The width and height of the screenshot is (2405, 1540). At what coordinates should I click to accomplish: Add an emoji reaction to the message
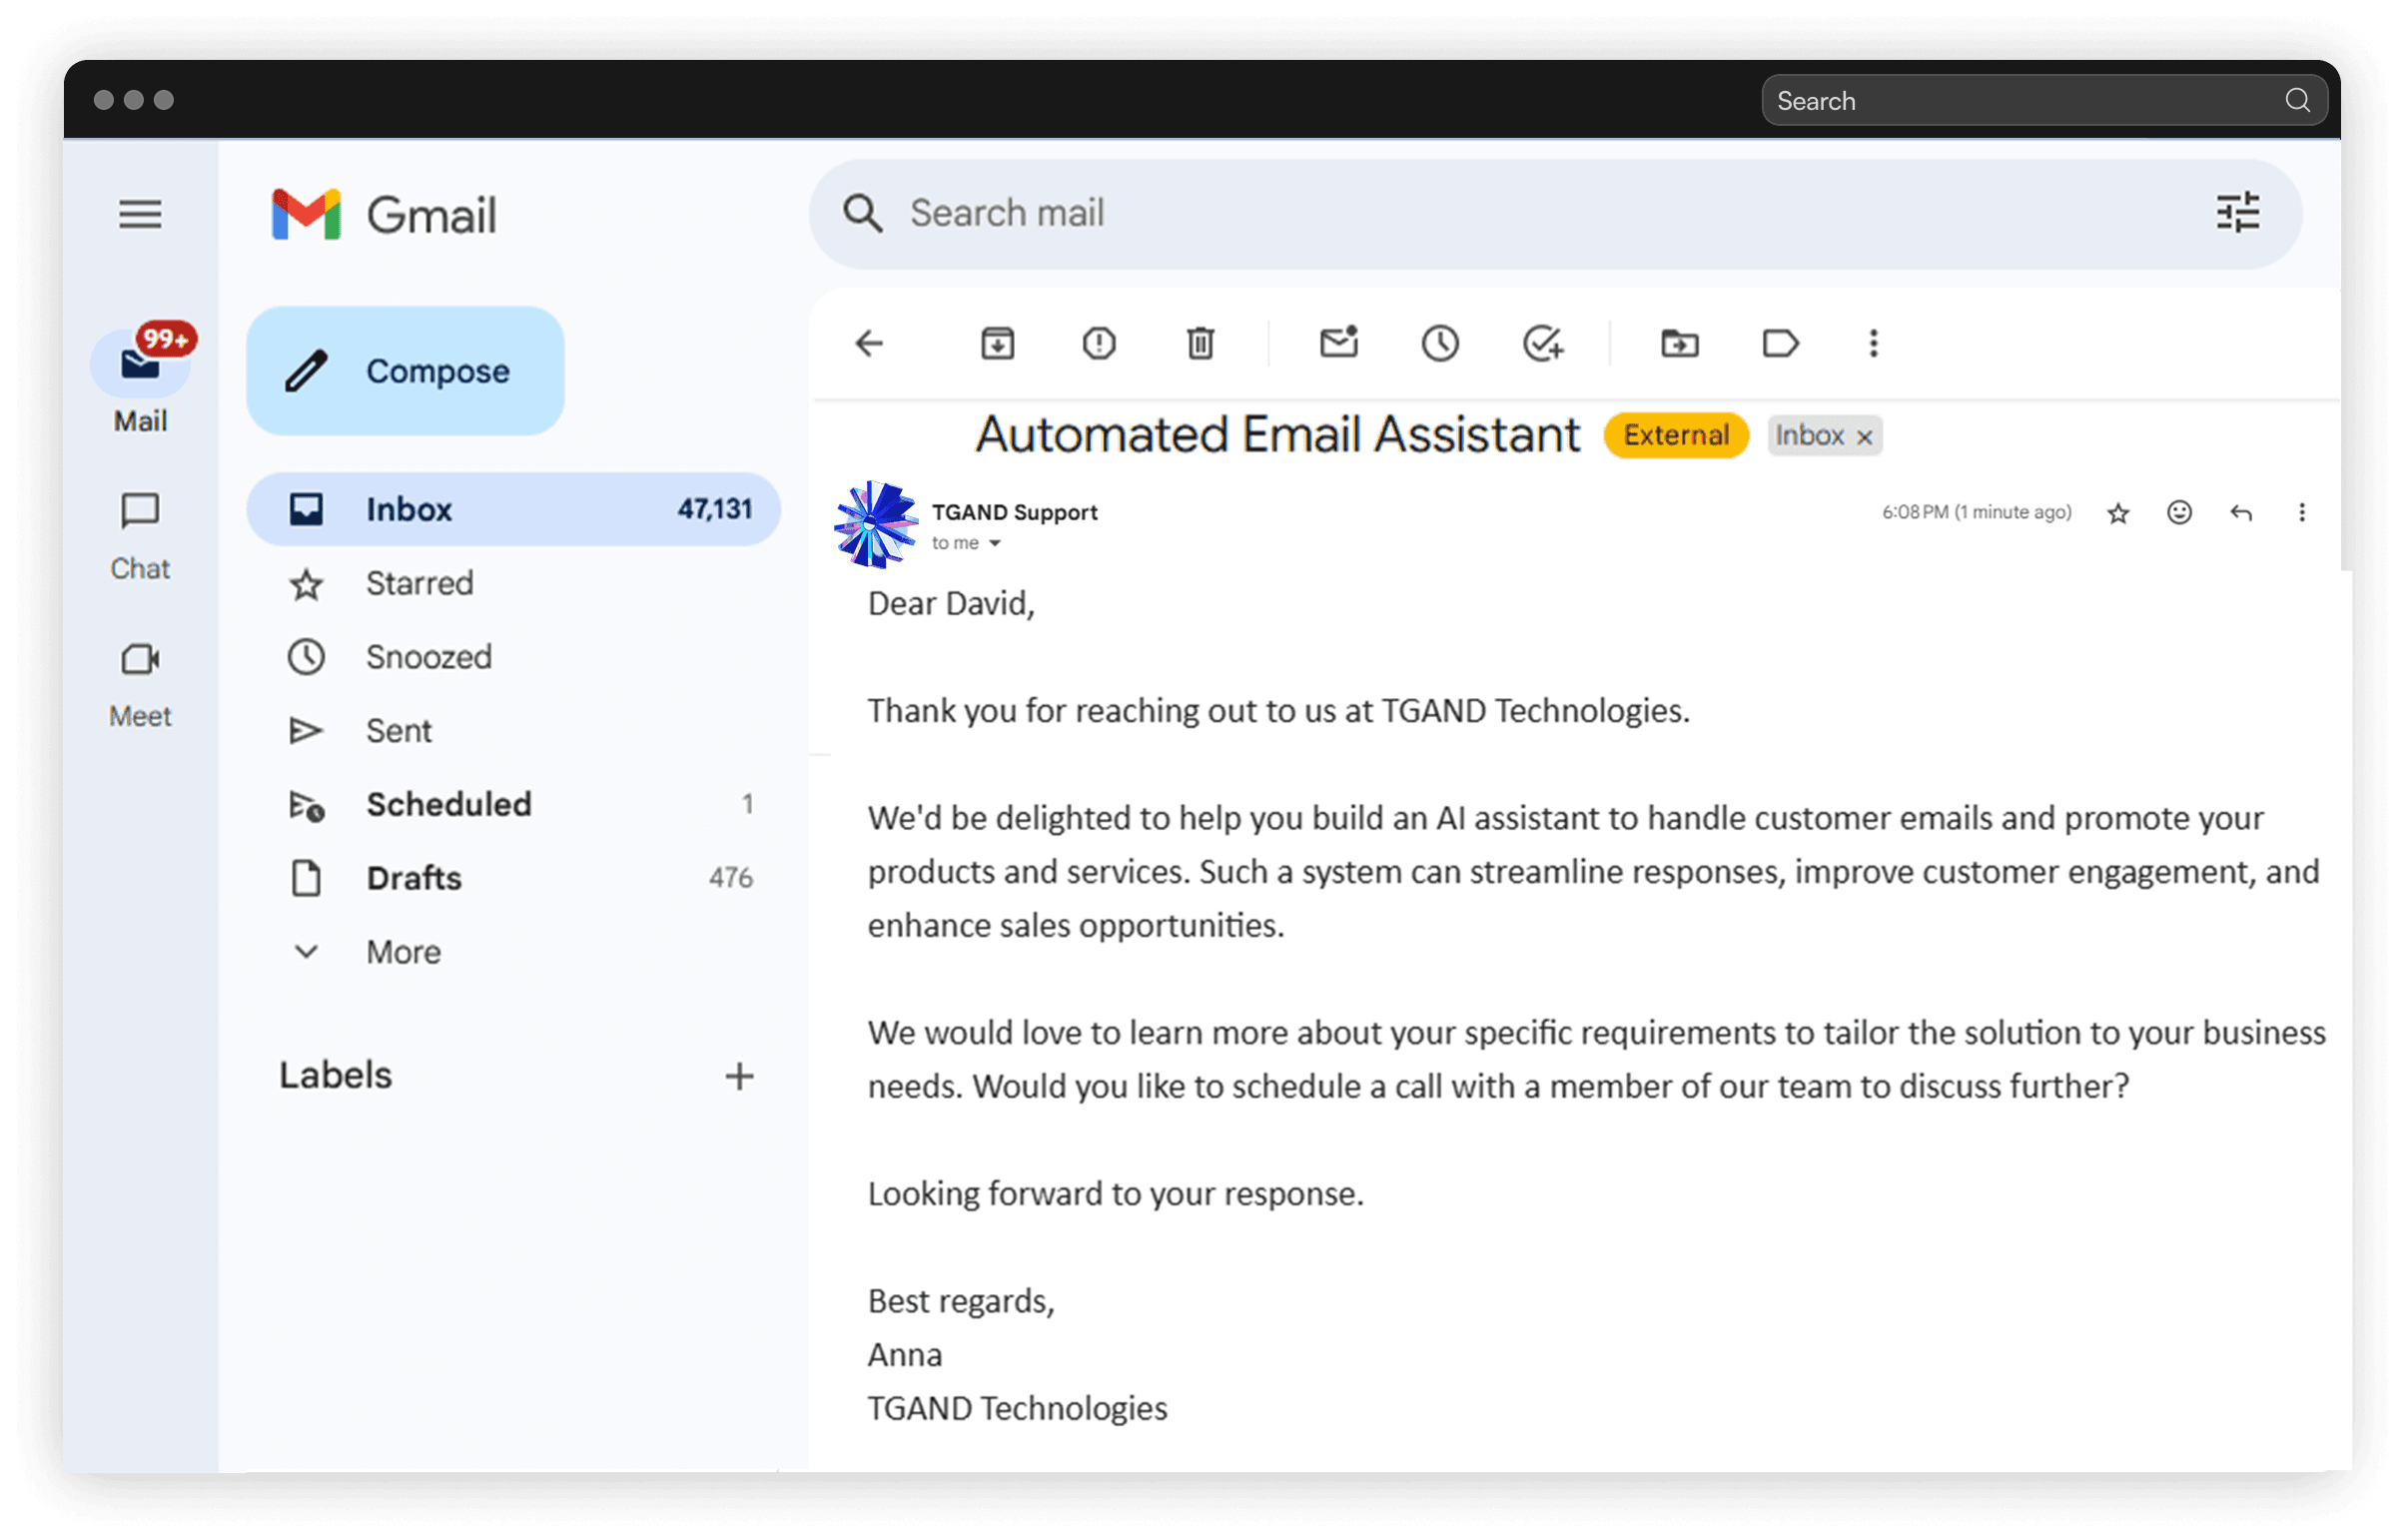click(2179, 512)
